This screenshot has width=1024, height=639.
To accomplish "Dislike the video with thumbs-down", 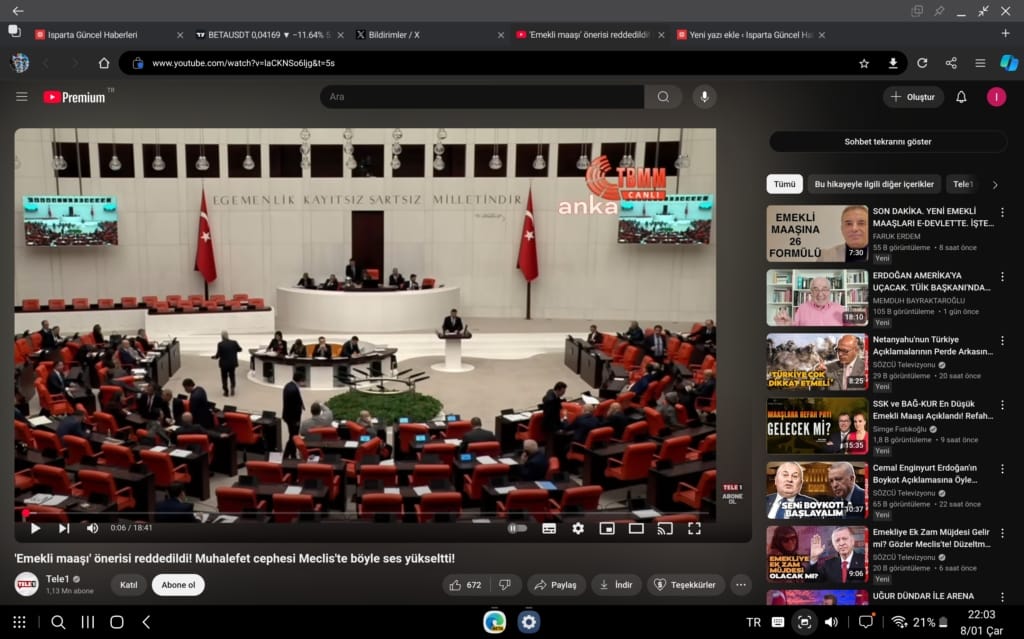I will point(505,585).
